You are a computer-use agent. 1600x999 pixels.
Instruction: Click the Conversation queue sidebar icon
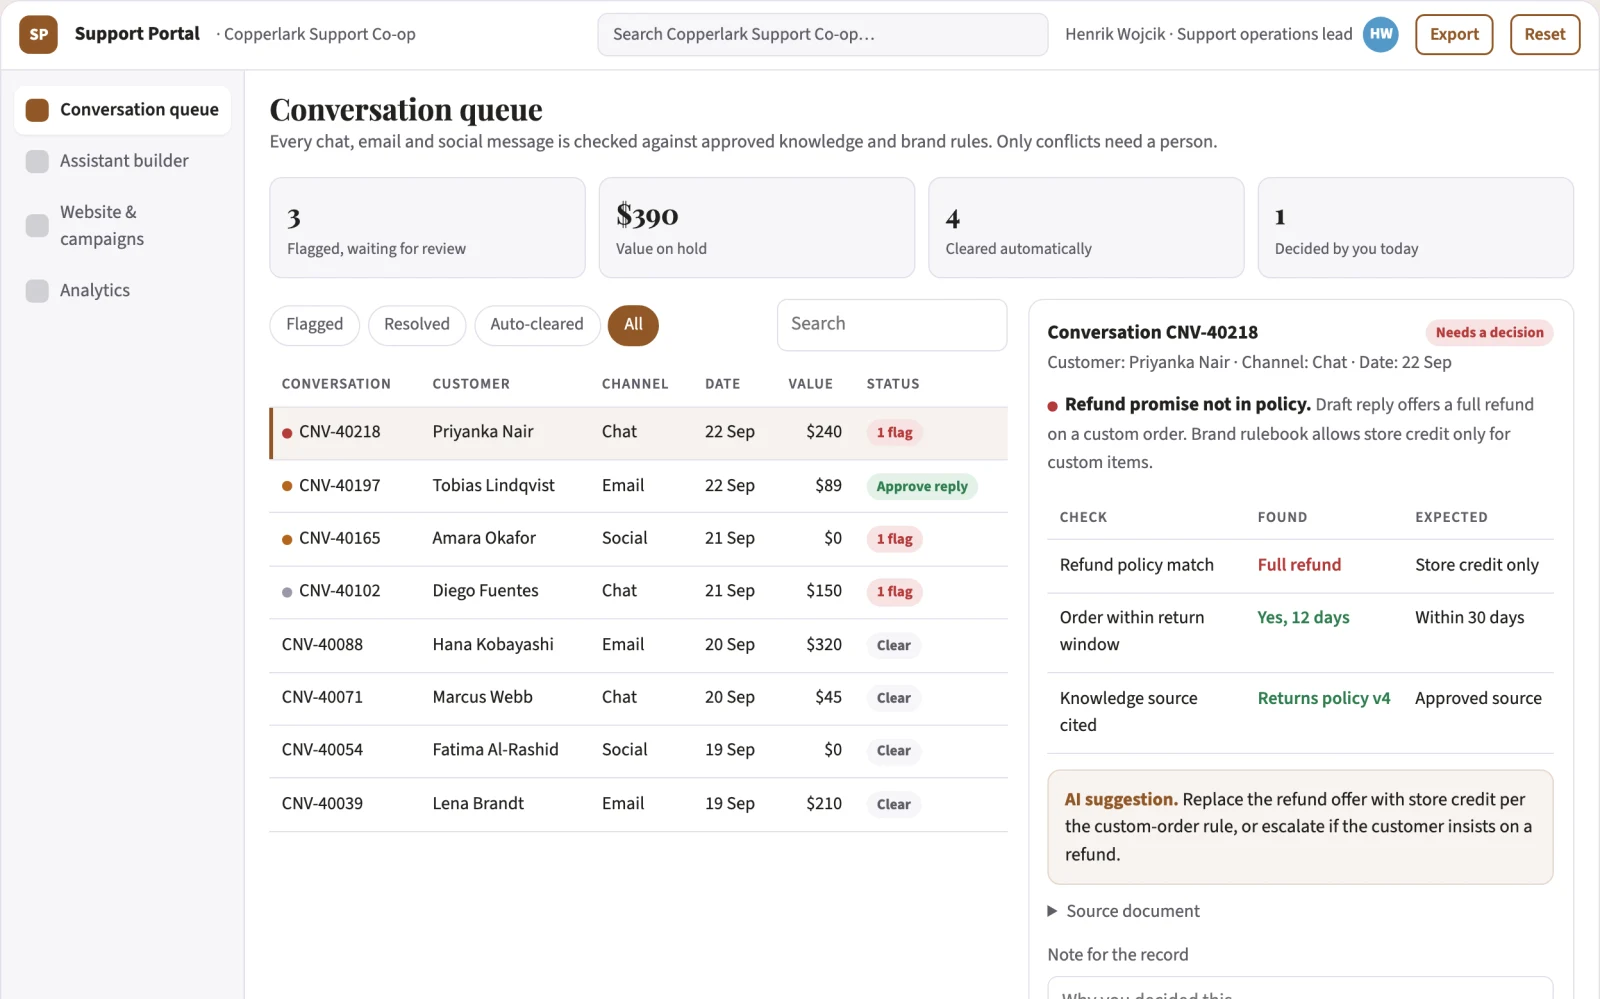click(x=37, y=110)
